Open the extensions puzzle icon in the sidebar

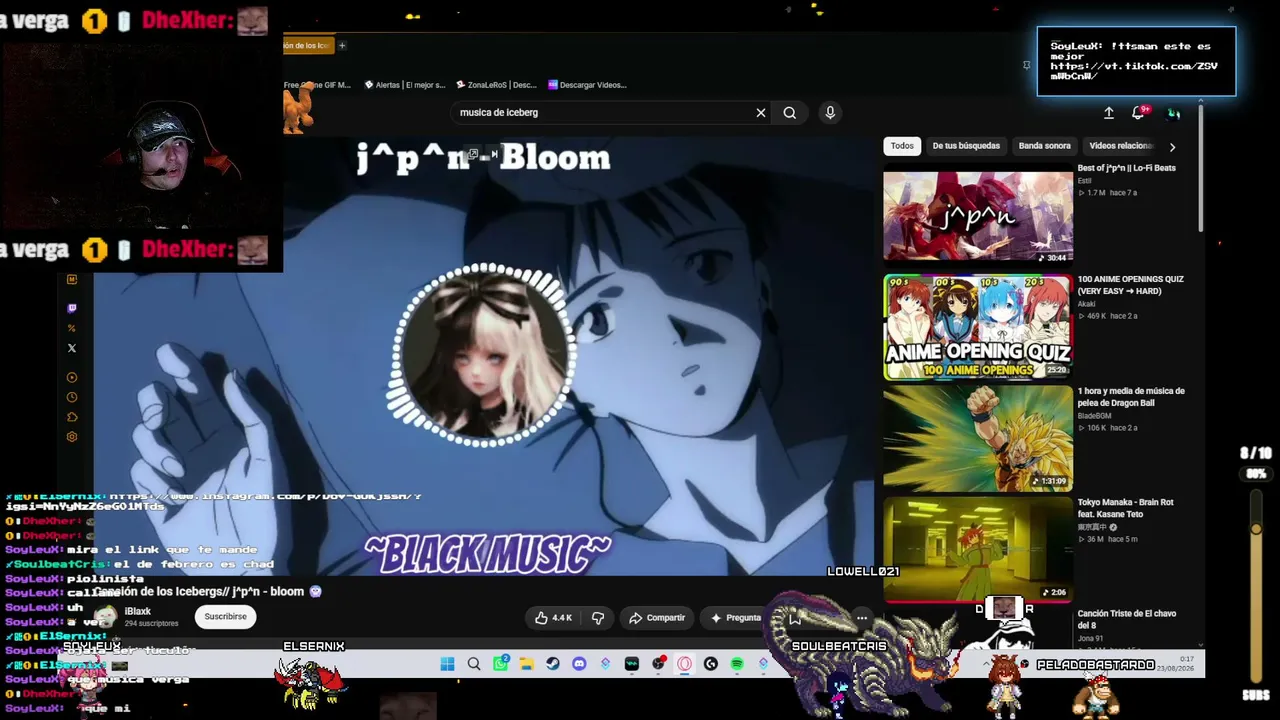point(72,418)
